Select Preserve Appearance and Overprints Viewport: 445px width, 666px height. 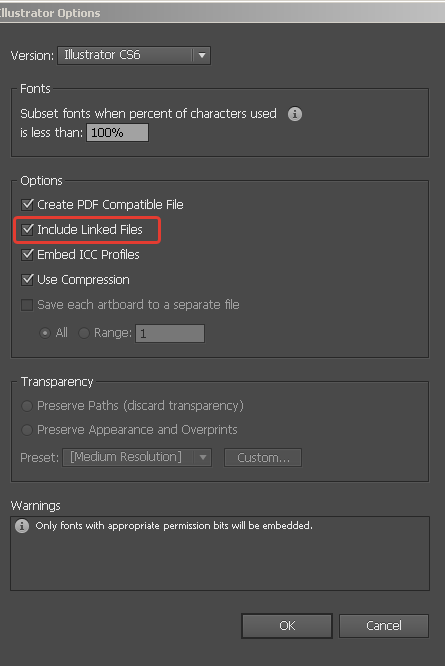(x=27, y=430)
